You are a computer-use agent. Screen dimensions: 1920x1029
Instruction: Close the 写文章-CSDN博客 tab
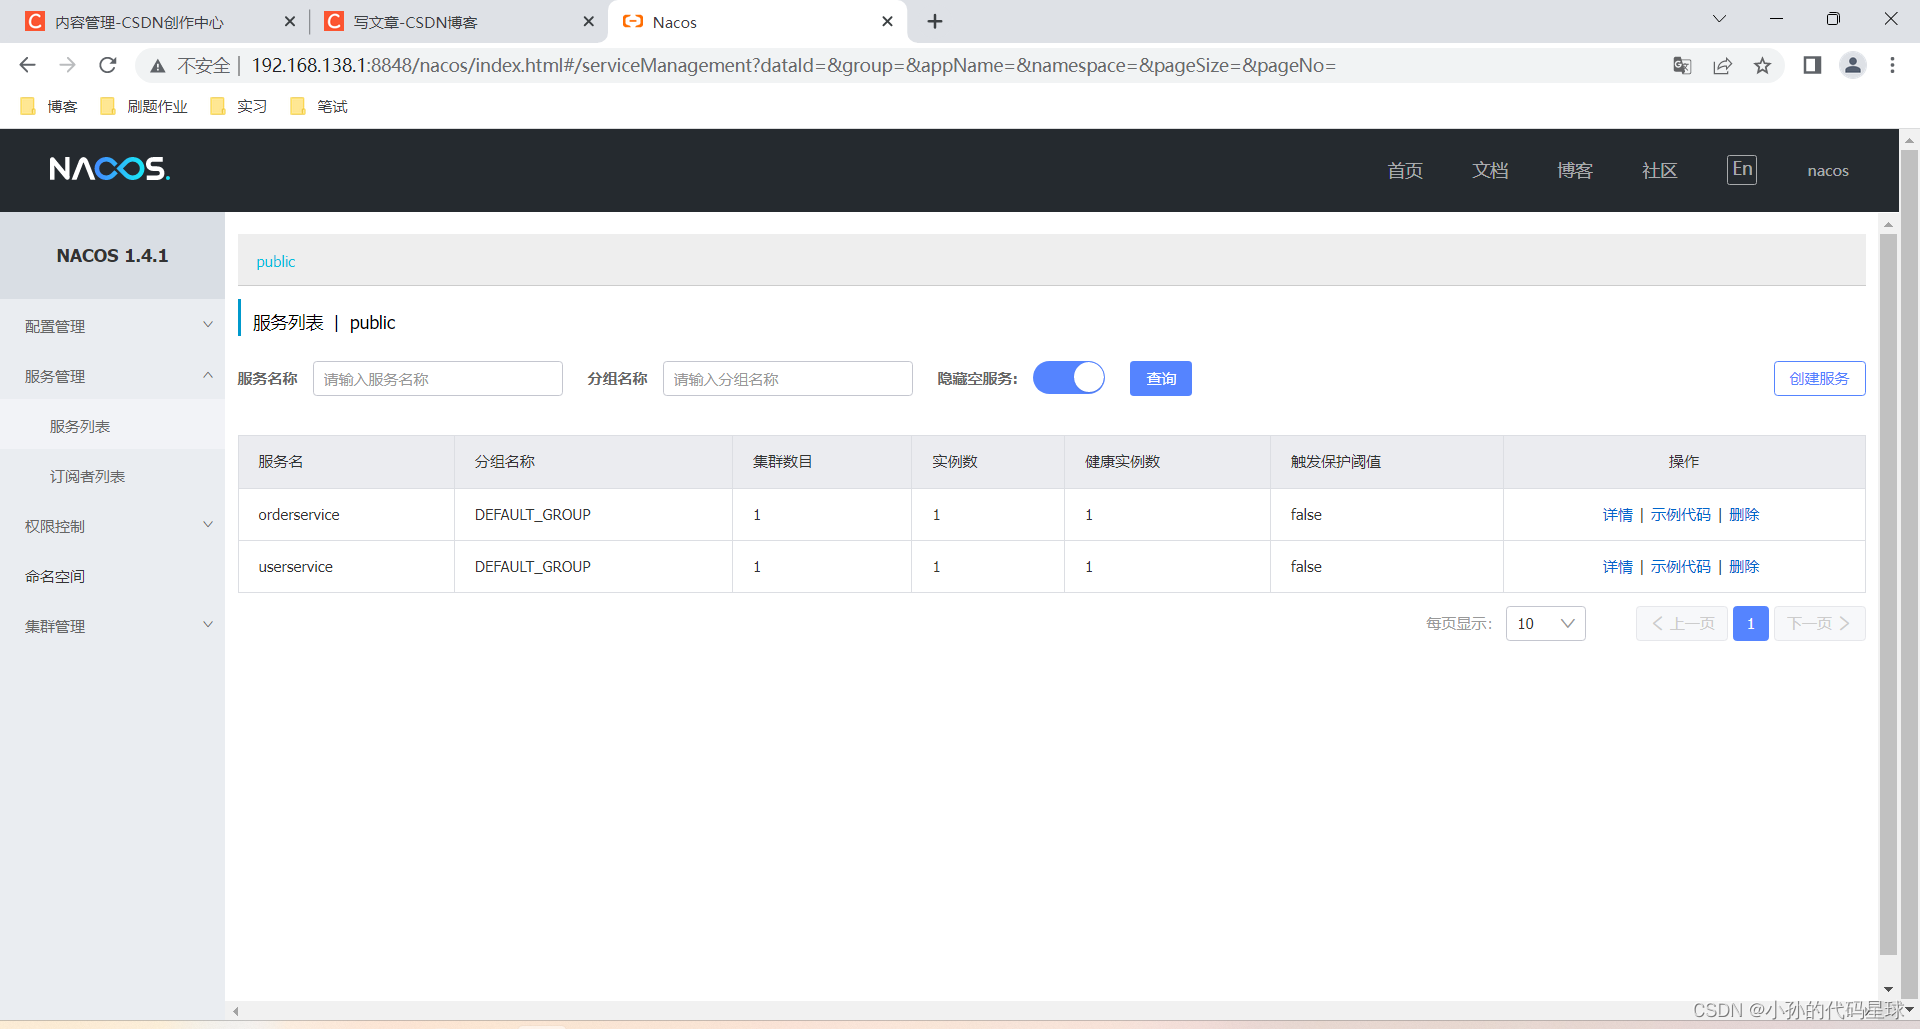point(588,21)
